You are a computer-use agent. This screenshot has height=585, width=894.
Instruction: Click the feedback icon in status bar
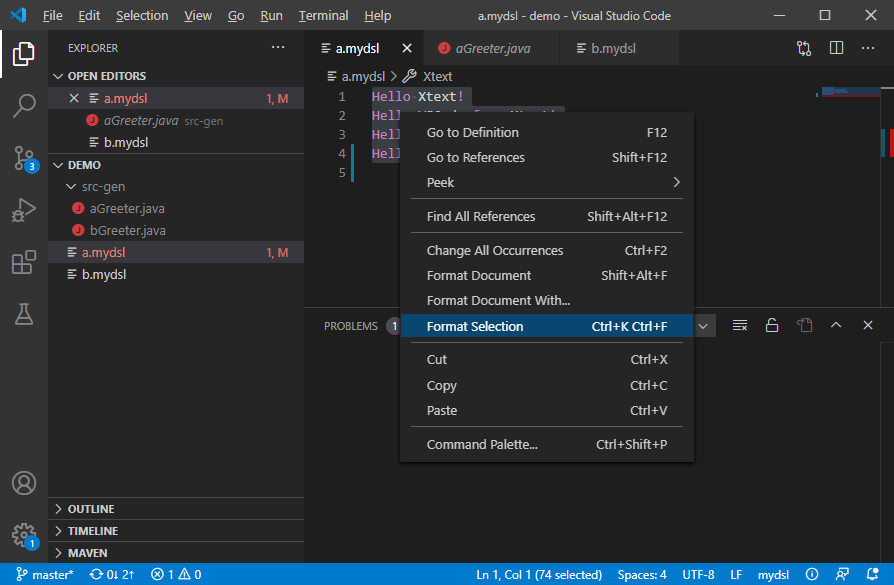click(842, 574)
